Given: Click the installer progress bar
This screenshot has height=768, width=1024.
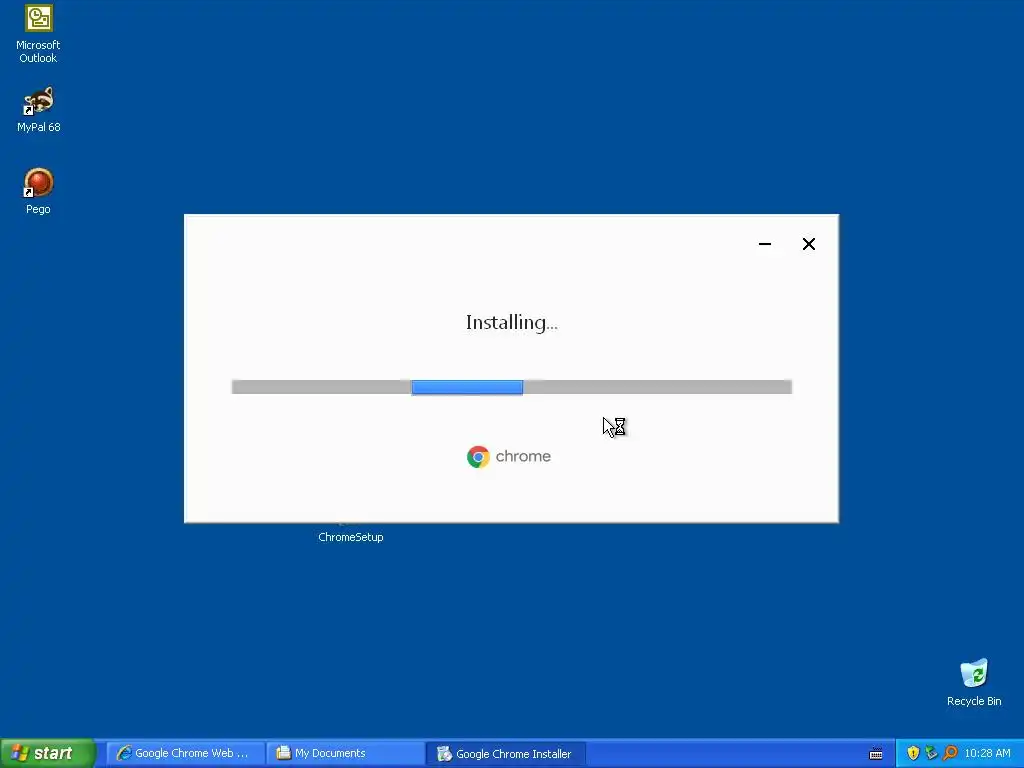Looking at the screenshot, I should 512,387.
